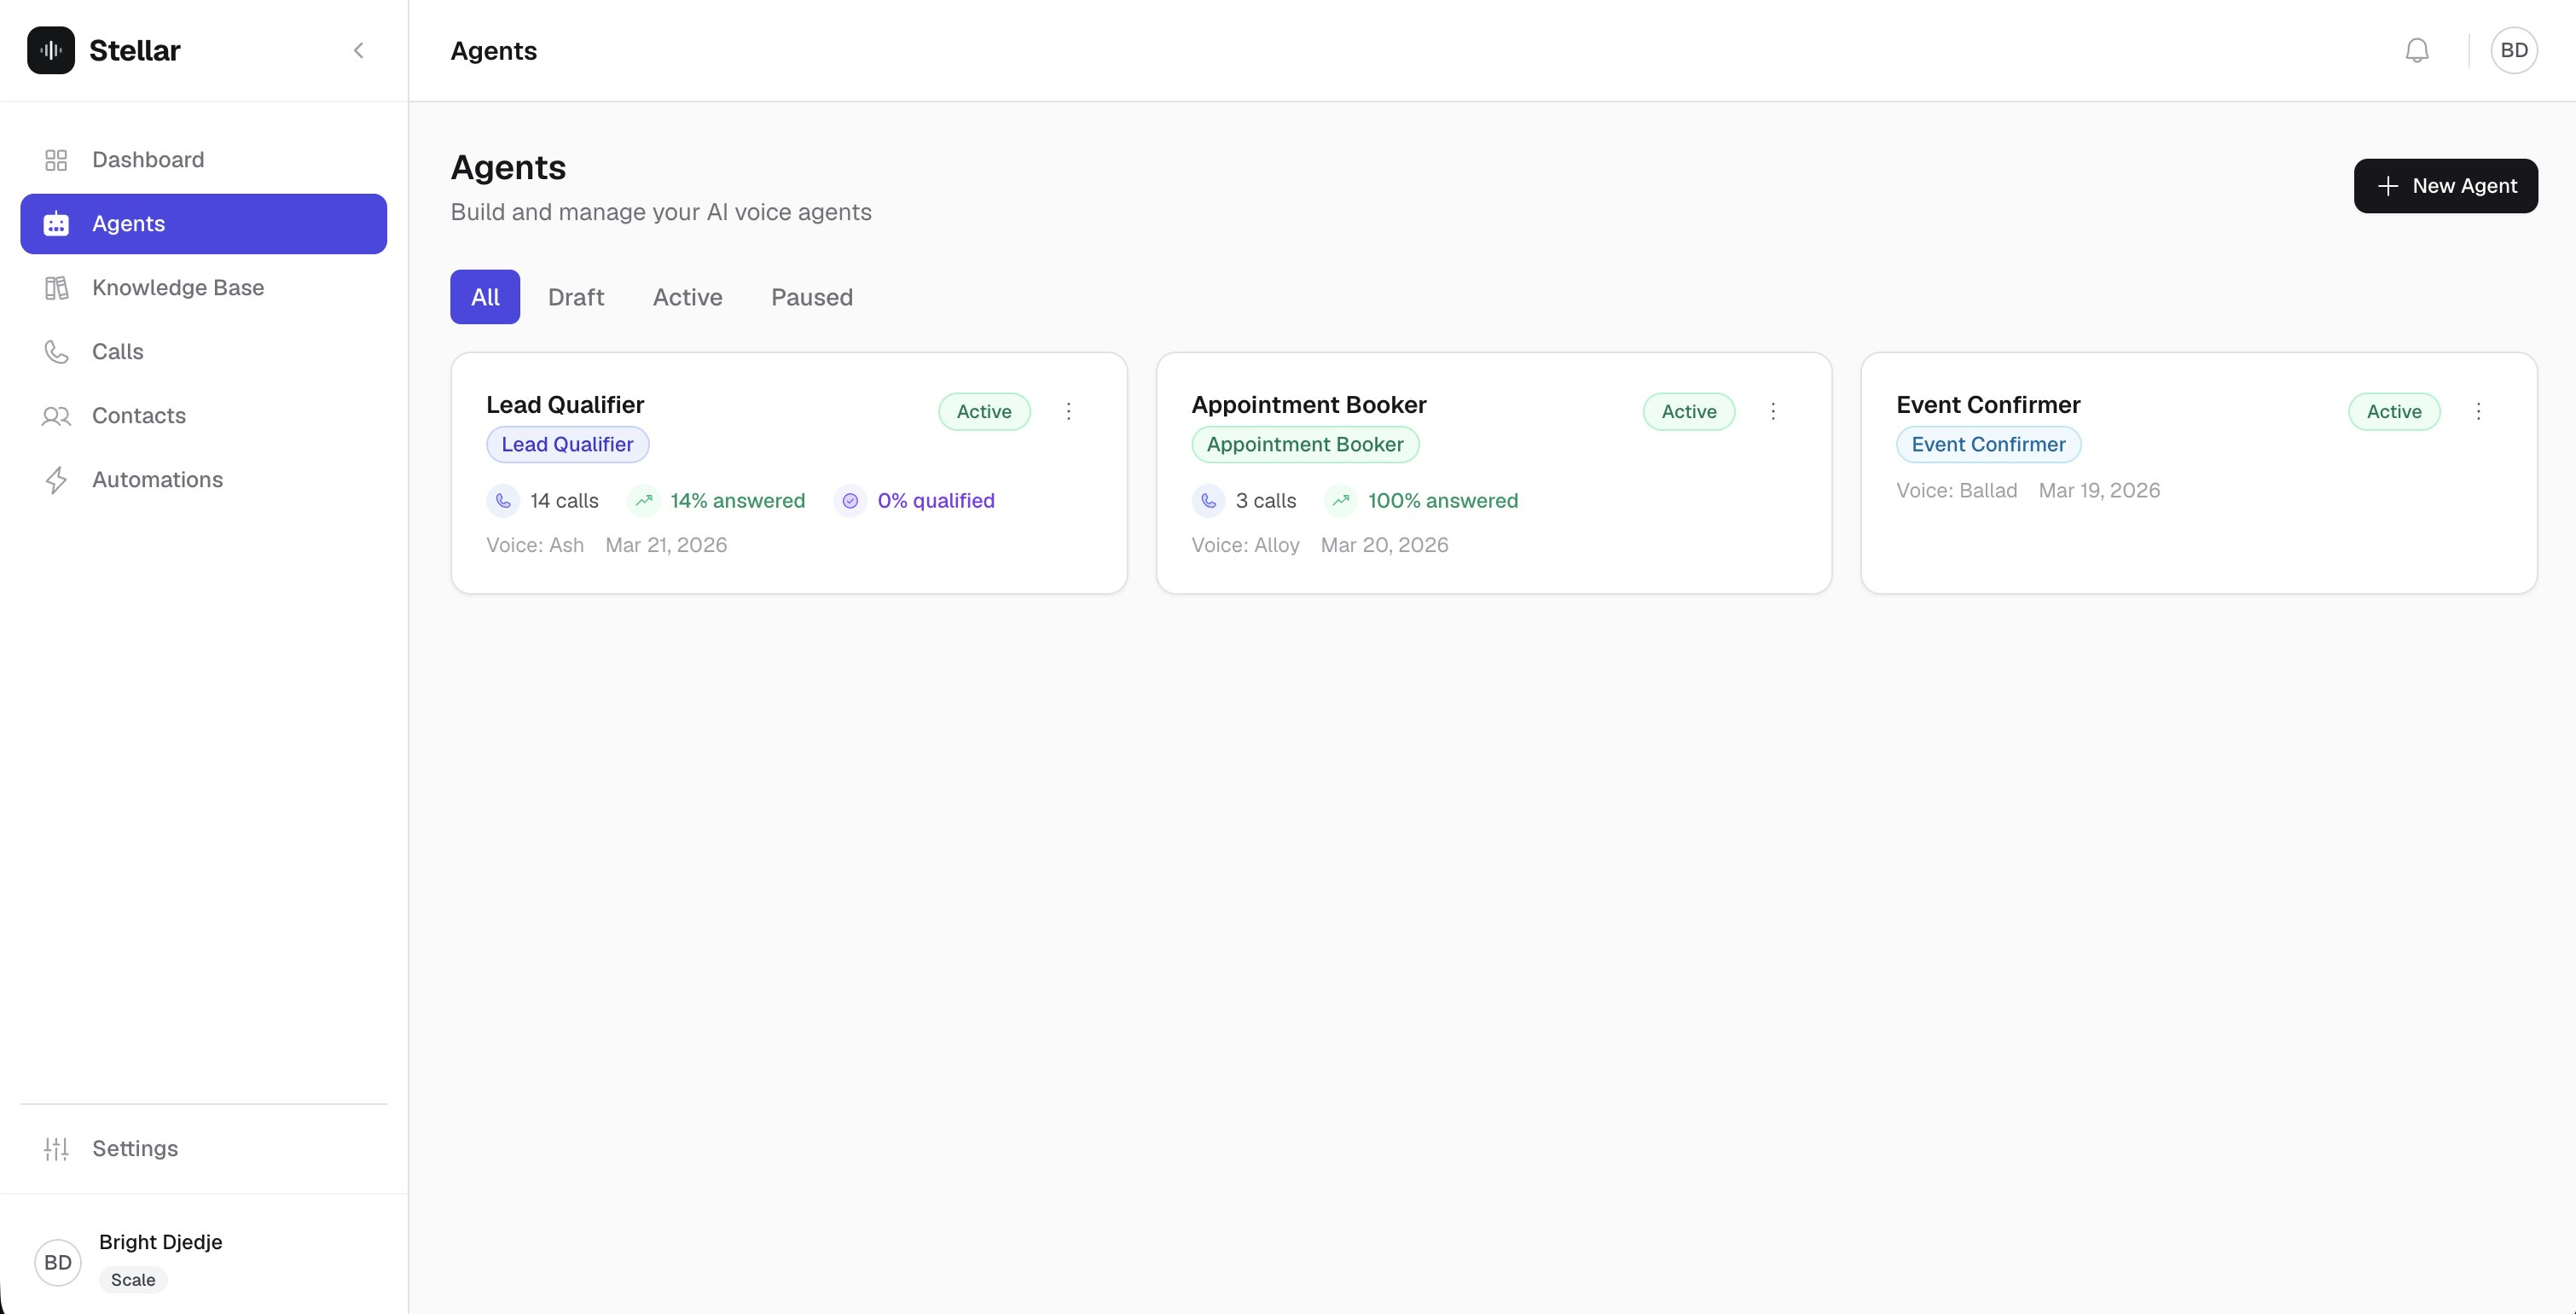Click the BD avatar in top bar
Screen dimensions: 2576x1314
click(2513, 50)
